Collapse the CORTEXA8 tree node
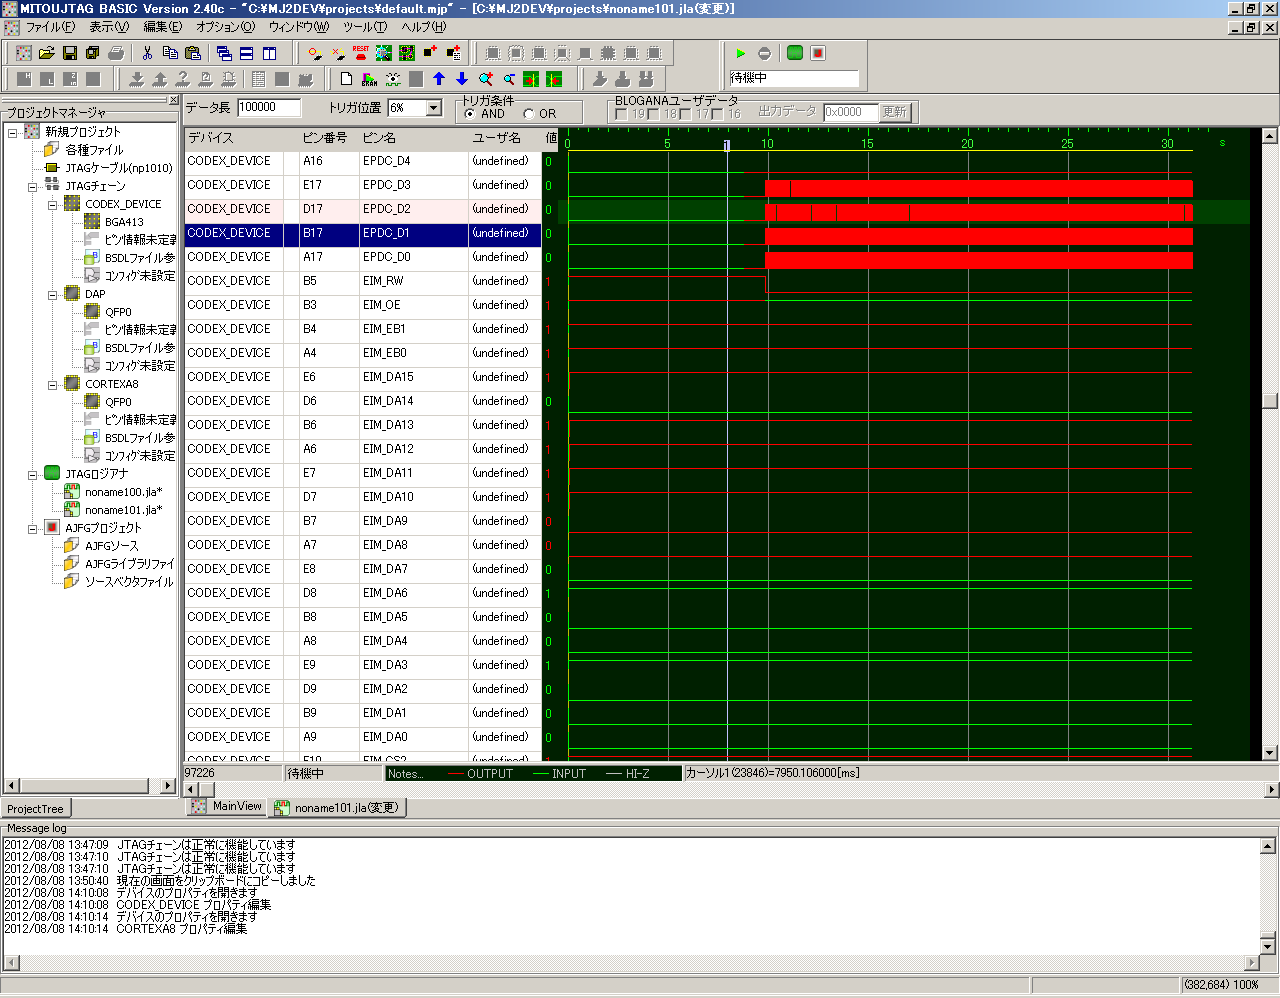This screenshot has height=998, width=1280. pyautogui.click(x=53, y=384)
